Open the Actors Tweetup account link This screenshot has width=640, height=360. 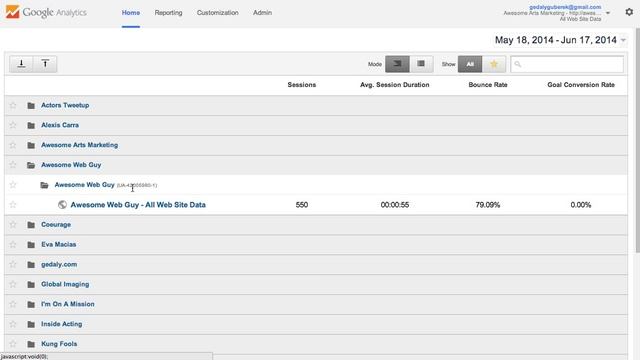(65, 105)
